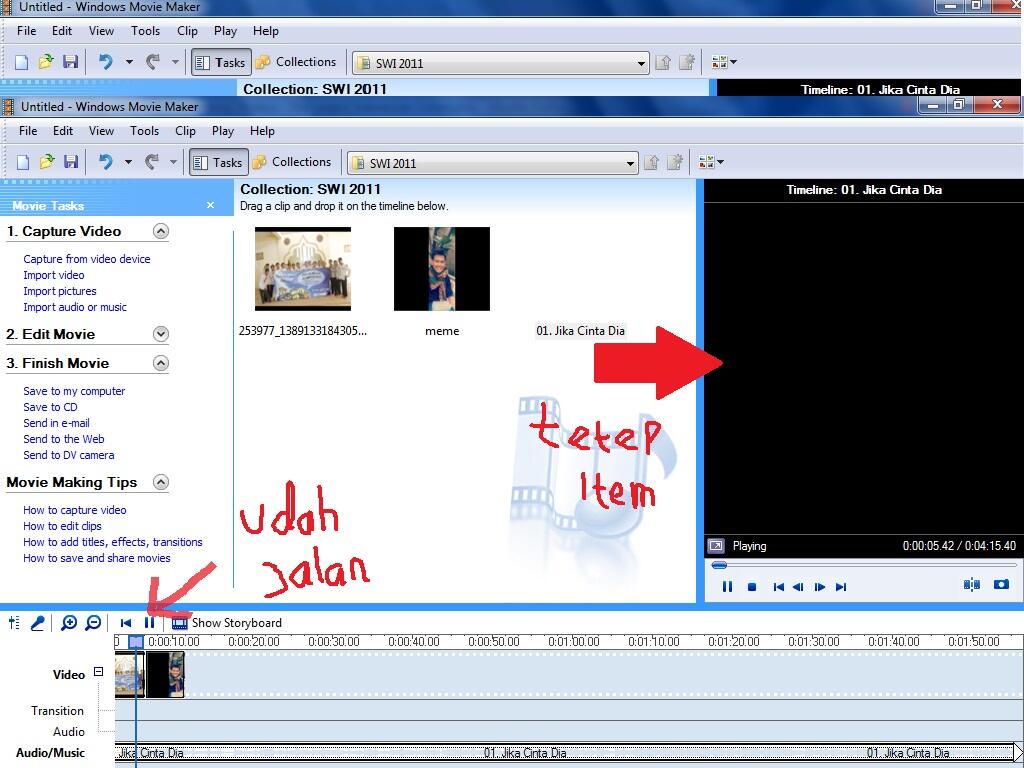1024x768 pixels.
Task: Click Next Frame button in preview monitor
Action: tap(820, 586)
